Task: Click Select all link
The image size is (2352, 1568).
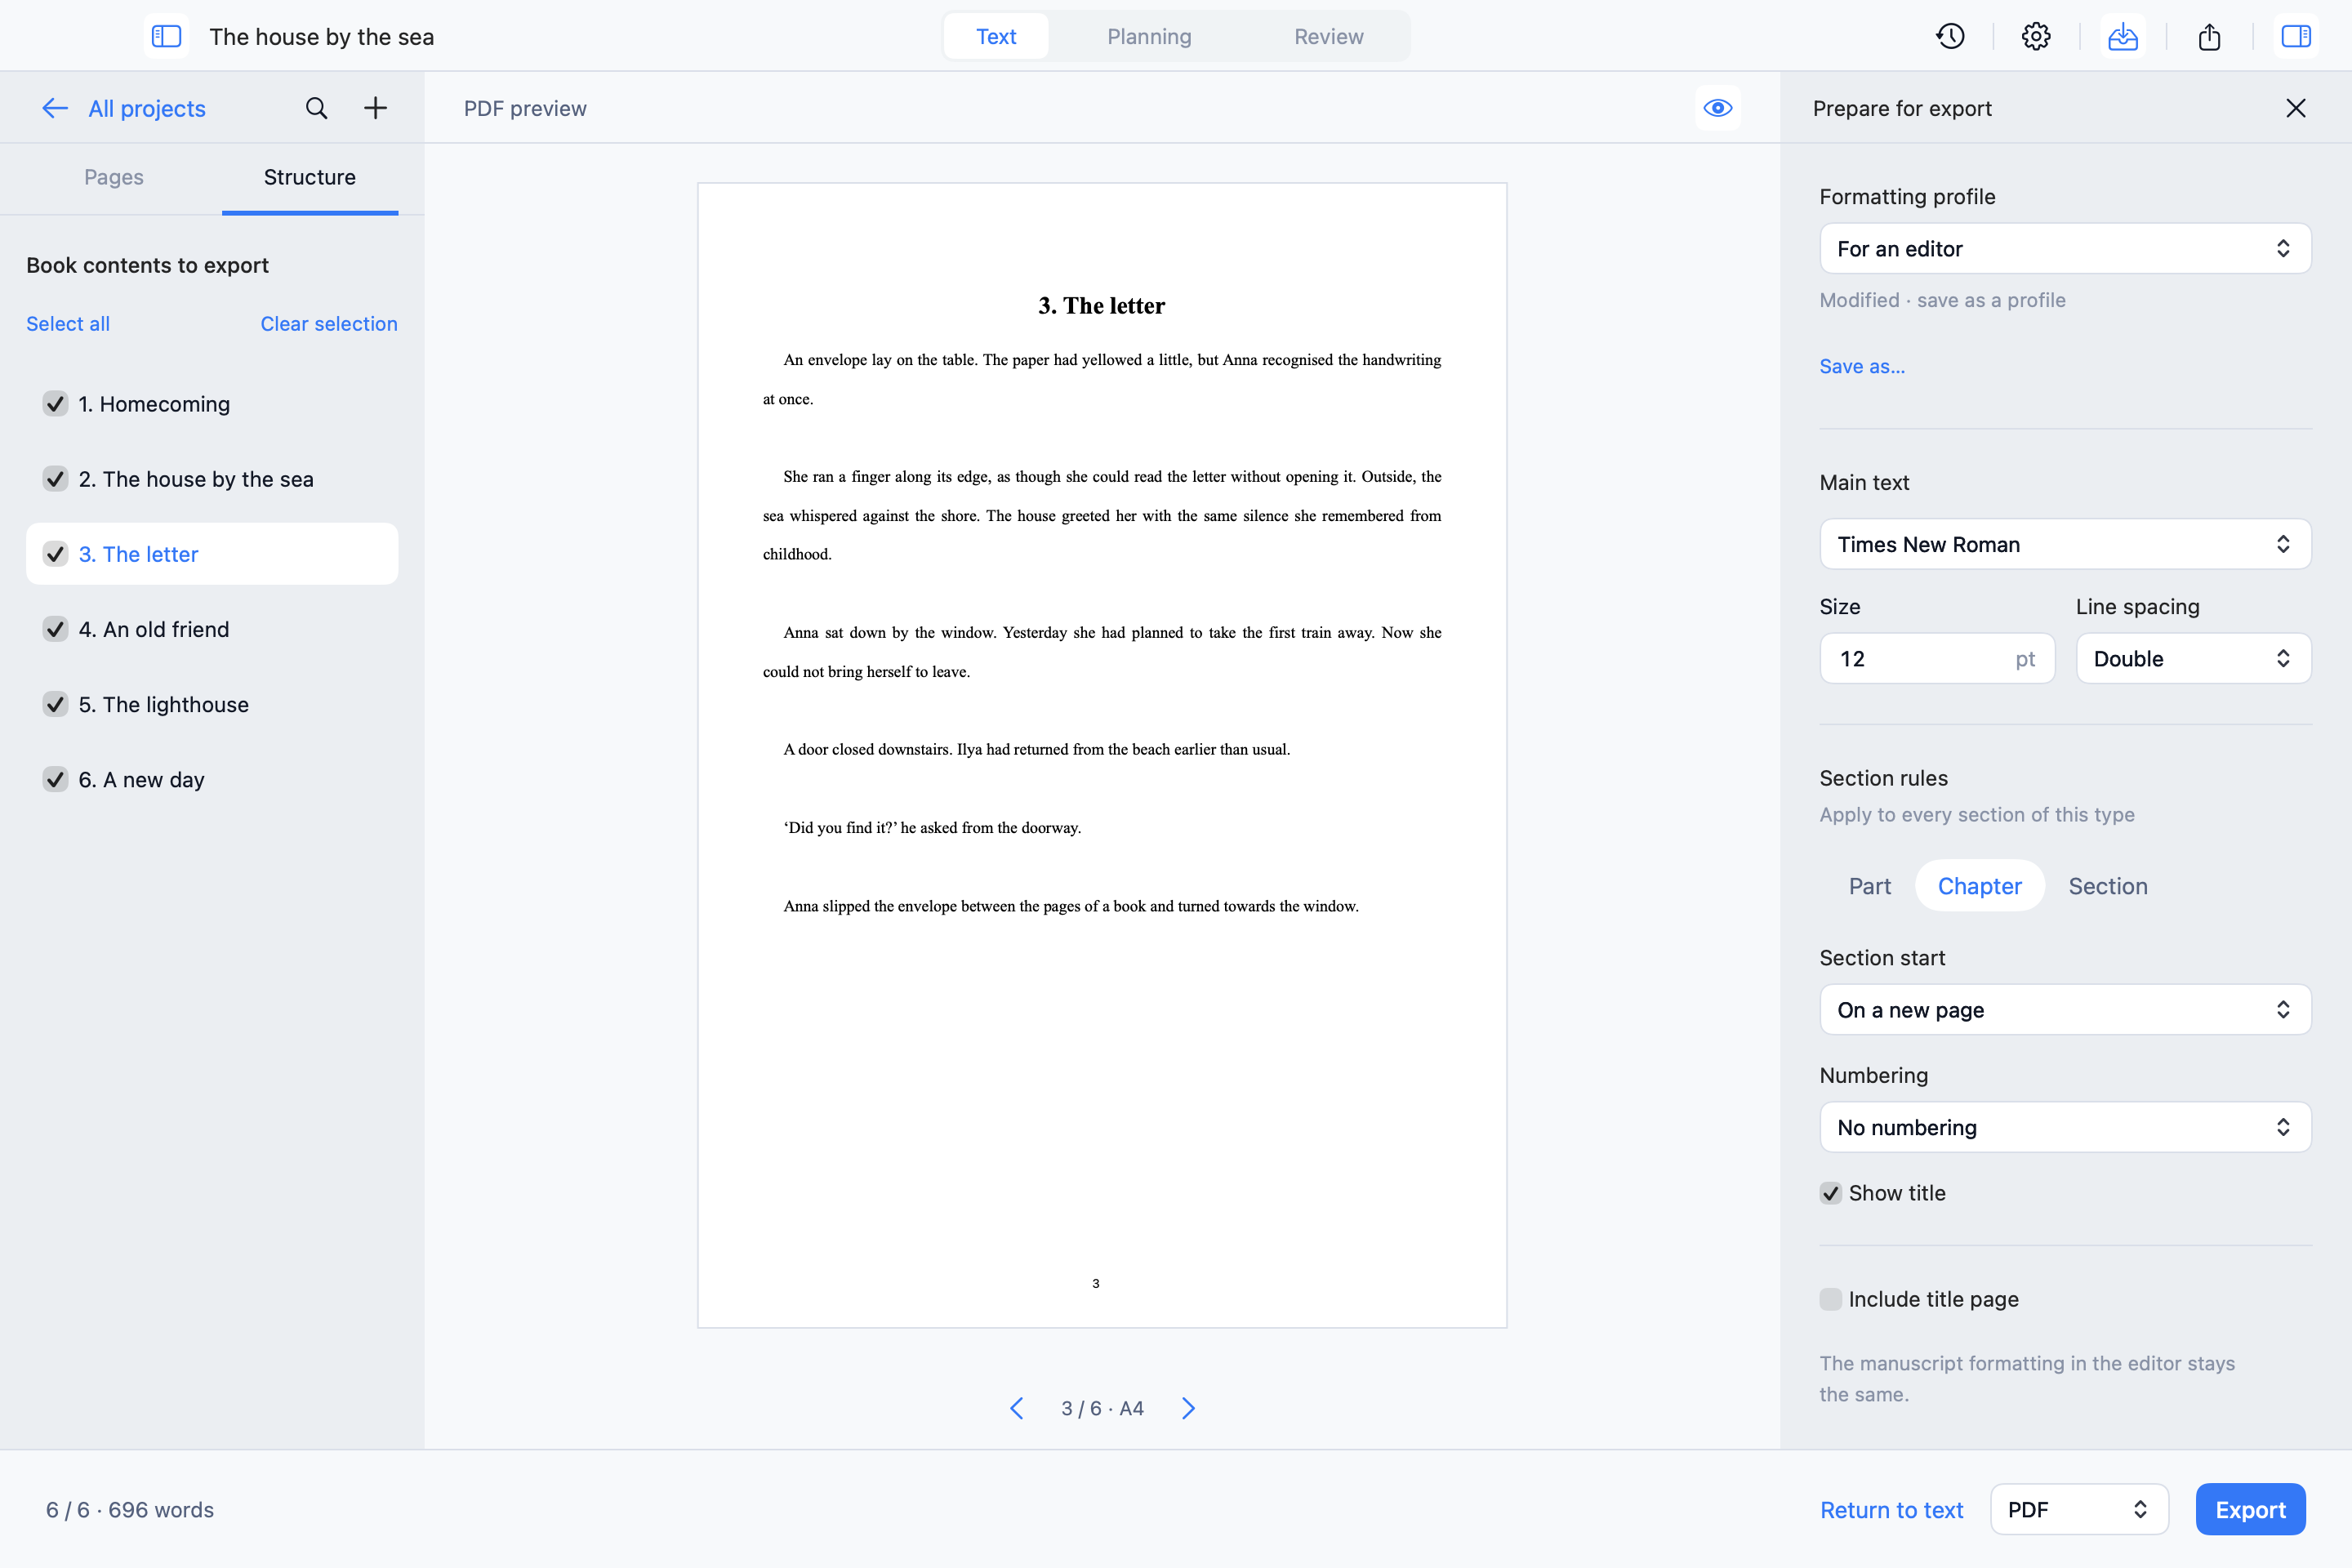Action: point(68,323)
